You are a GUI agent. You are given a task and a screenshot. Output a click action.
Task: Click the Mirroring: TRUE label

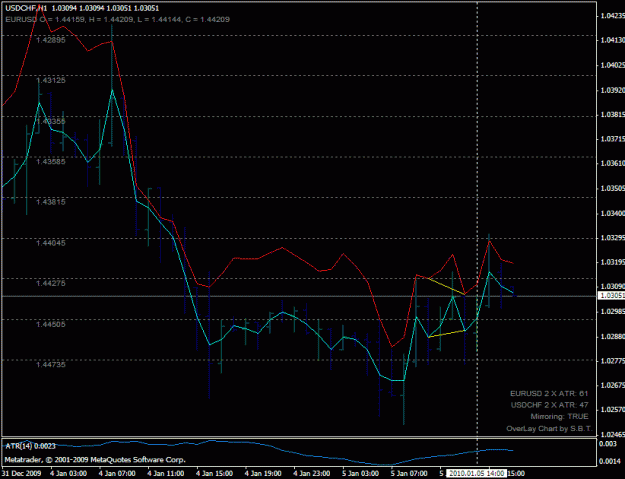point(559,416)
